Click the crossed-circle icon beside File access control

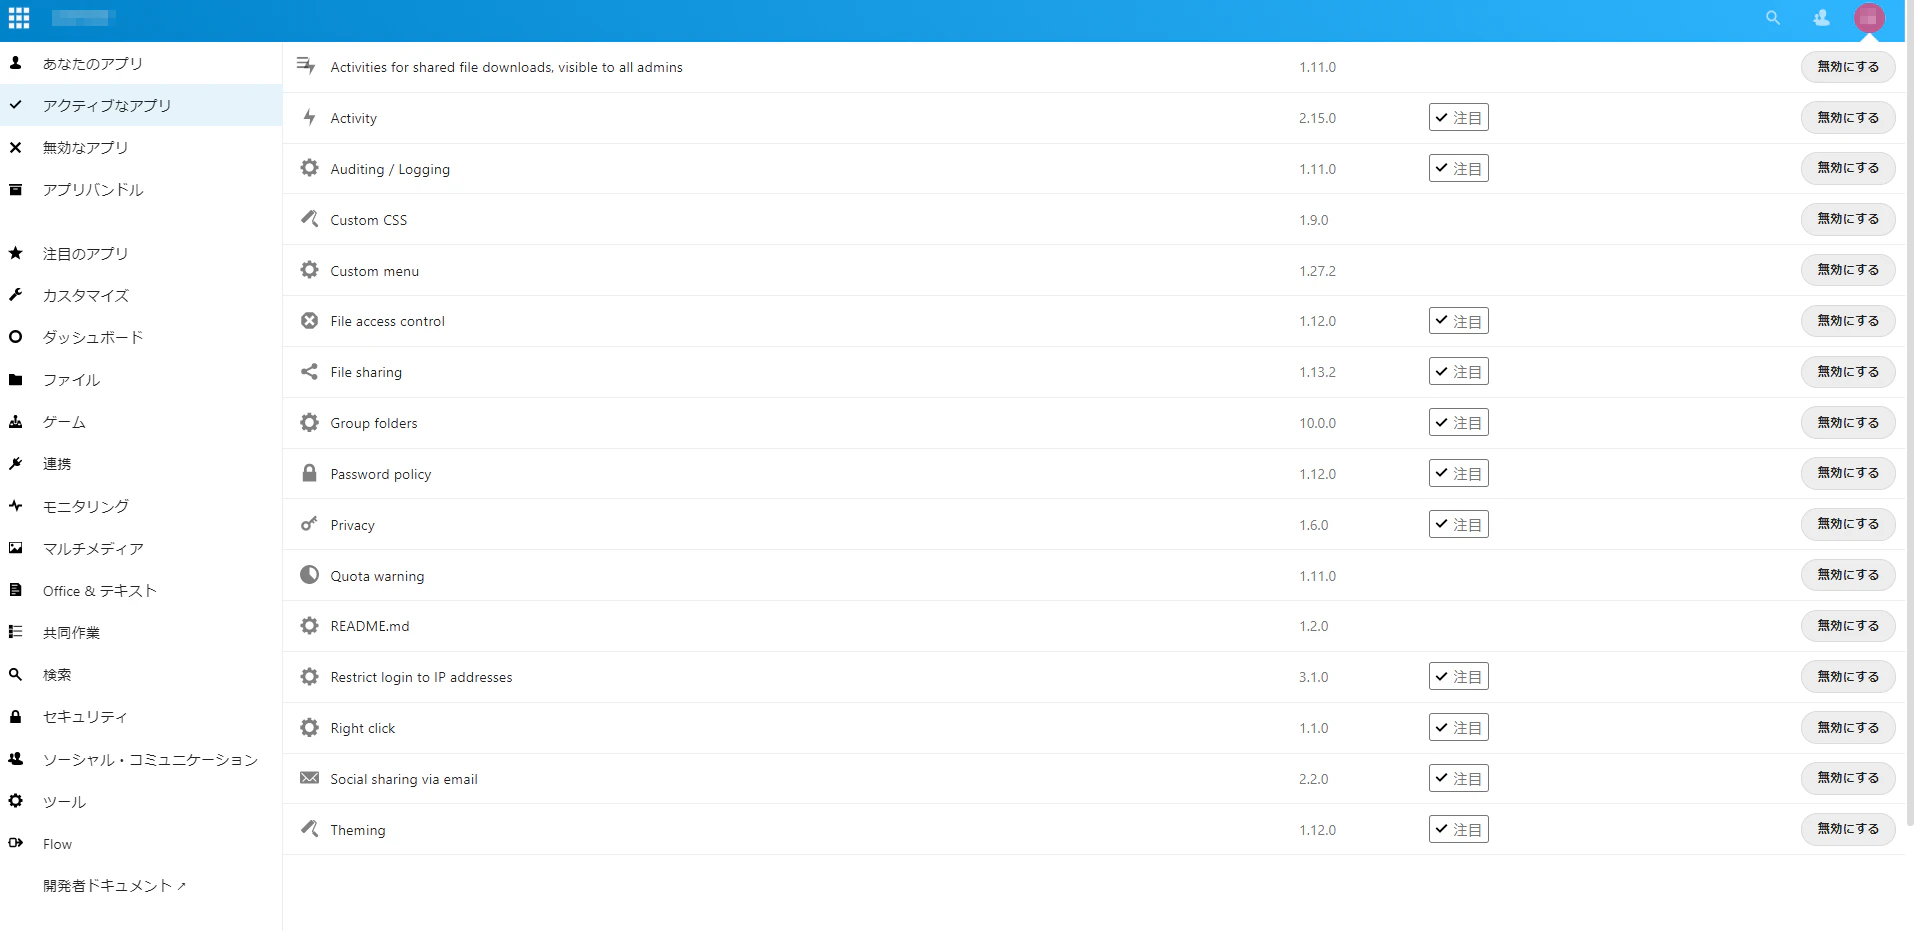[x=310, y=321]
